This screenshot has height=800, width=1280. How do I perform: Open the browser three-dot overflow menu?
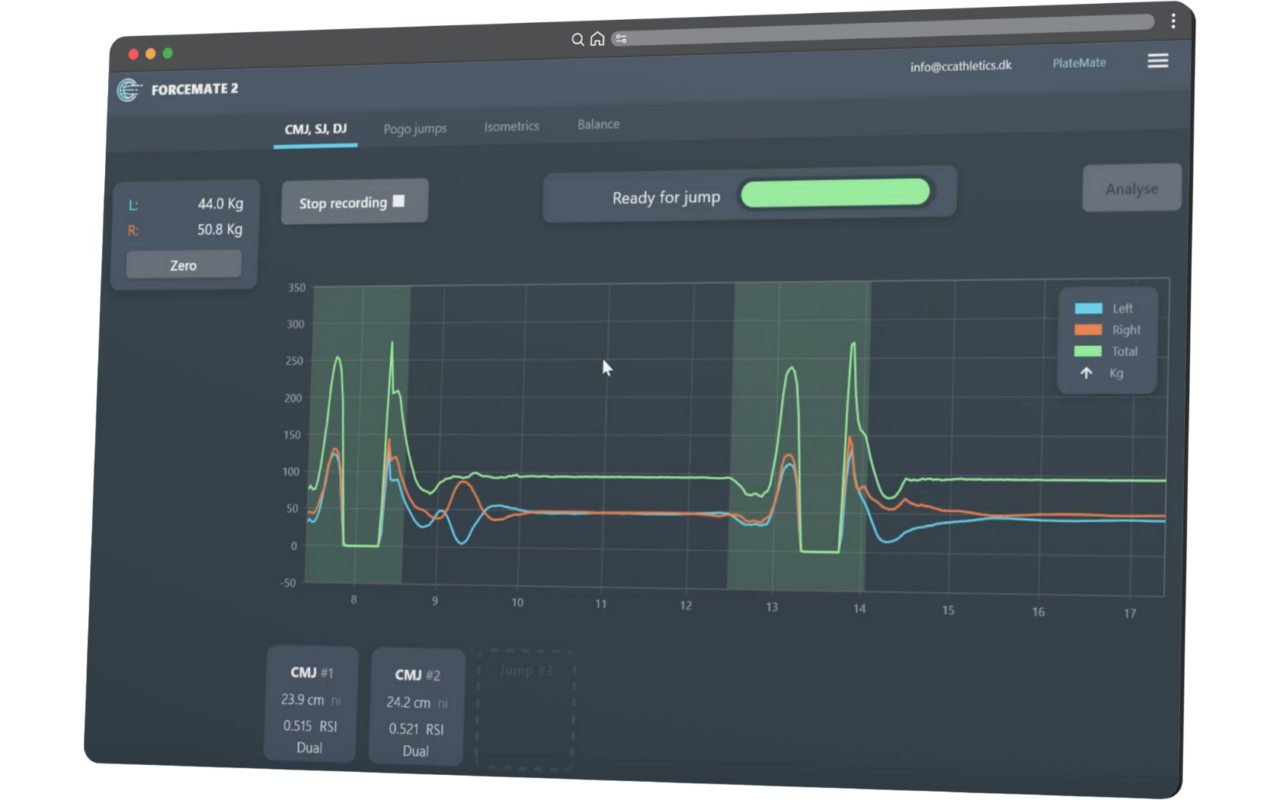point(1171,20)
